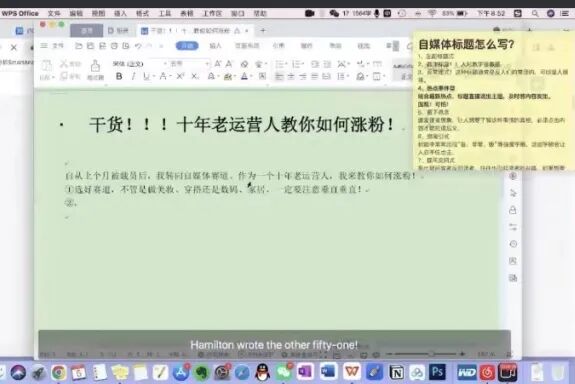Viewport: 575px width, 384px height.
Task: Open the WPS Office application menu
Action: coord(20,13)
